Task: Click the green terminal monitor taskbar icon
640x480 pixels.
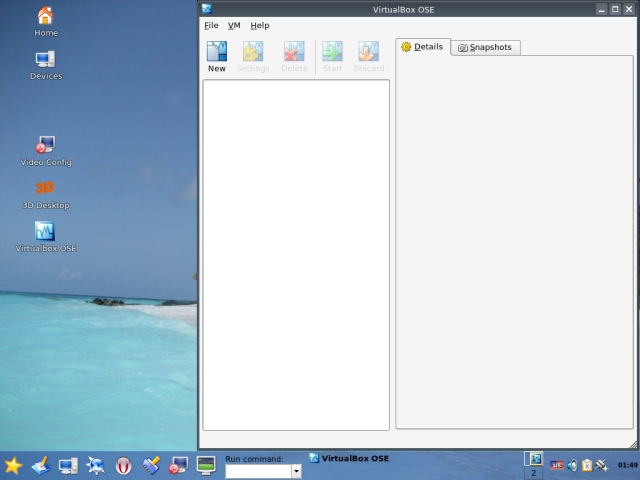Action: point(206,466)
